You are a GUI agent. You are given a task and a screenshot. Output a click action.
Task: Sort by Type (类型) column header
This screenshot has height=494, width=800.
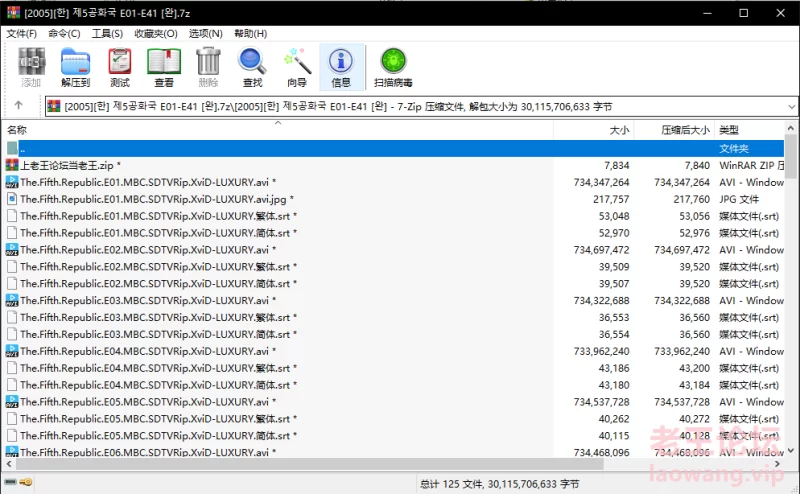point(749,130)
